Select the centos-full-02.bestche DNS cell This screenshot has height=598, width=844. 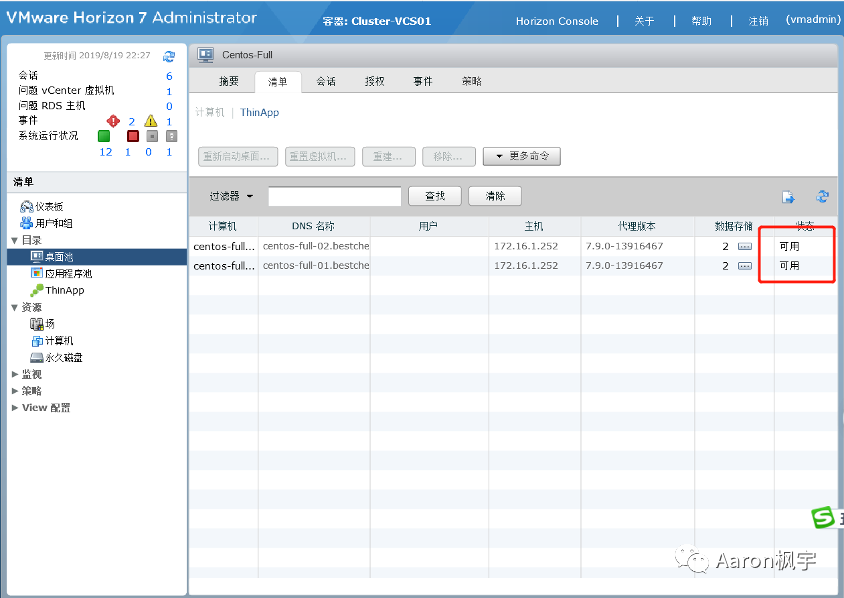(315, 246)
